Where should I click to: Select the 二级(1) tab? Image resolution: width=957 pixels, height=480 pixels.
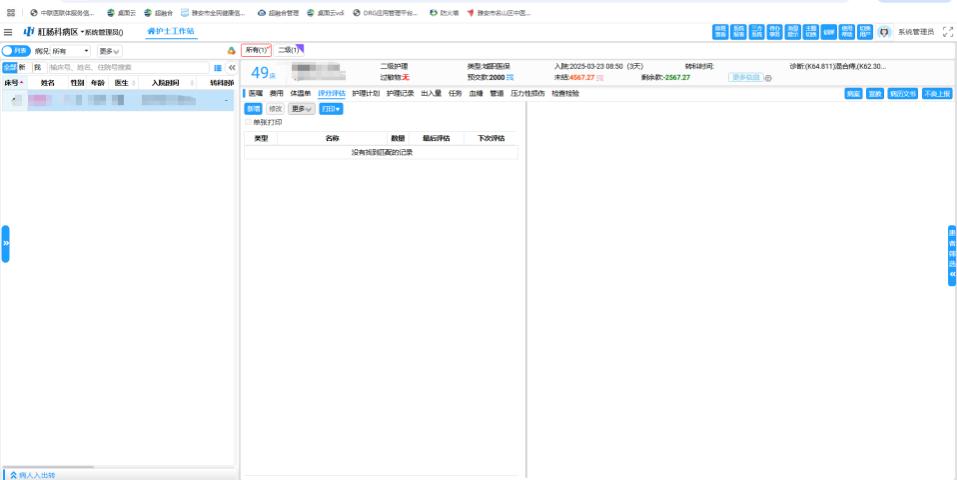pos(289,50)
